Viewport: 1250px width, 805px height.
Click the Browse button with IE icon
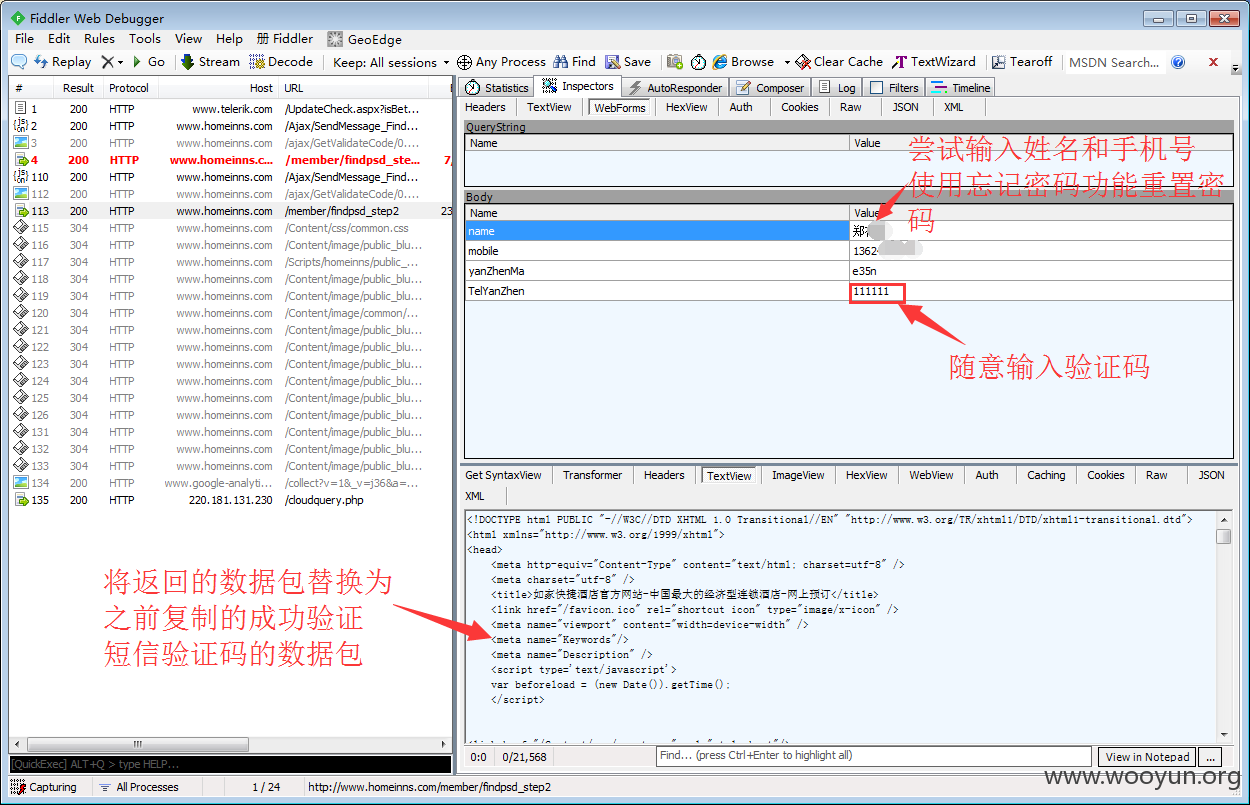(x=743, y=62)
